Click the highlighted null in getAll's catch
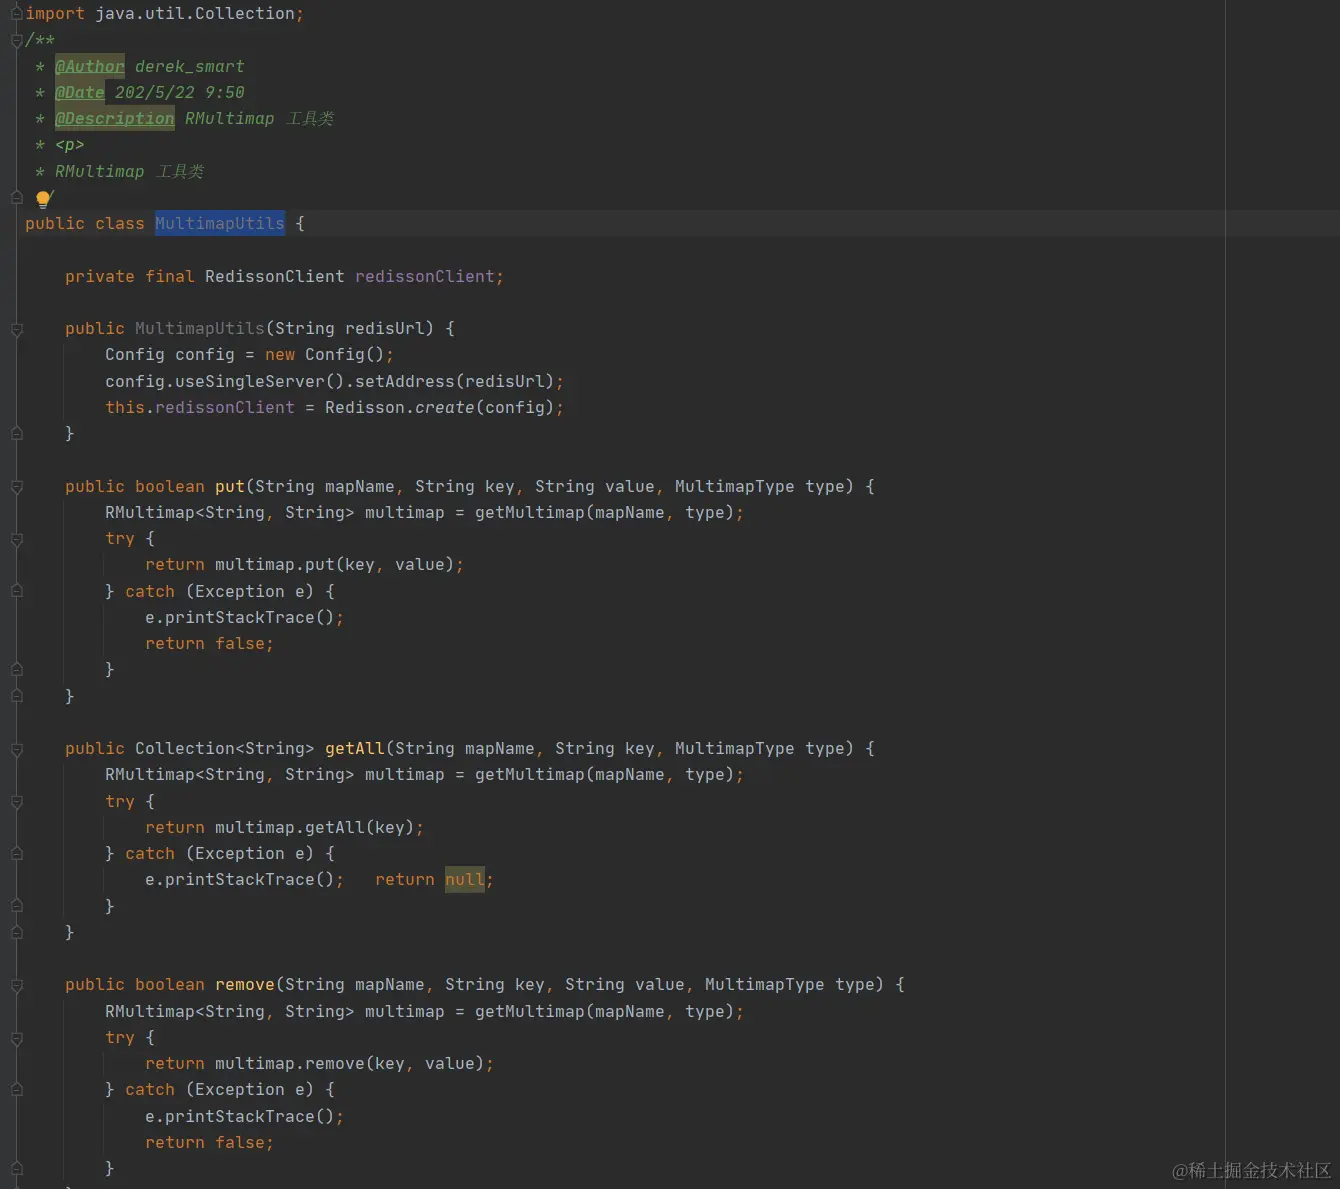The image size is (1340, 1189). coord(465,879)
